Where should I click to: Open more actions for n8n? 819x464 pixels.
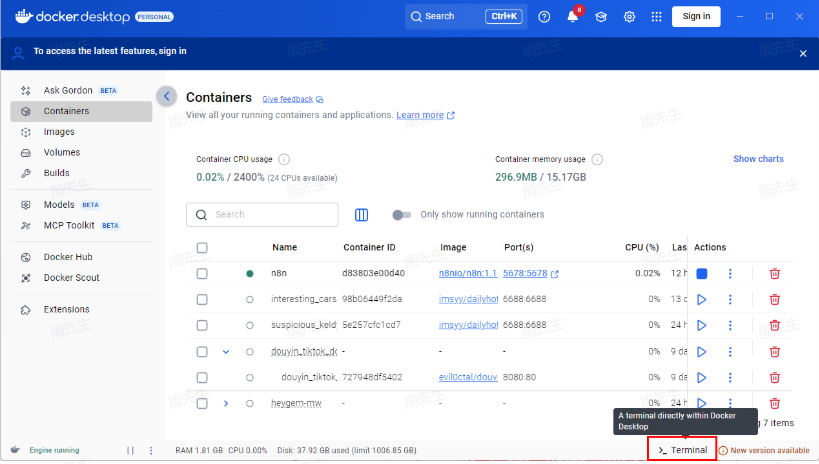(730, 273)
